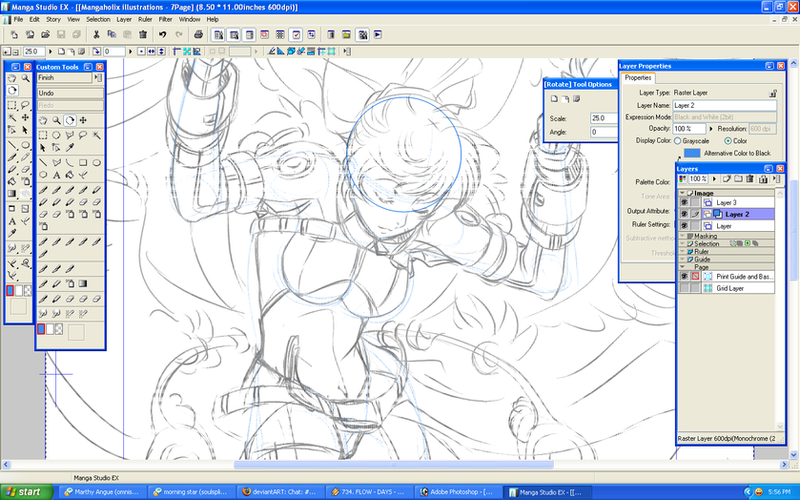Viewport: 800px width, 500px height.
Task: Click the Print icon in main toolbar
Action: [x=198, y=35]
